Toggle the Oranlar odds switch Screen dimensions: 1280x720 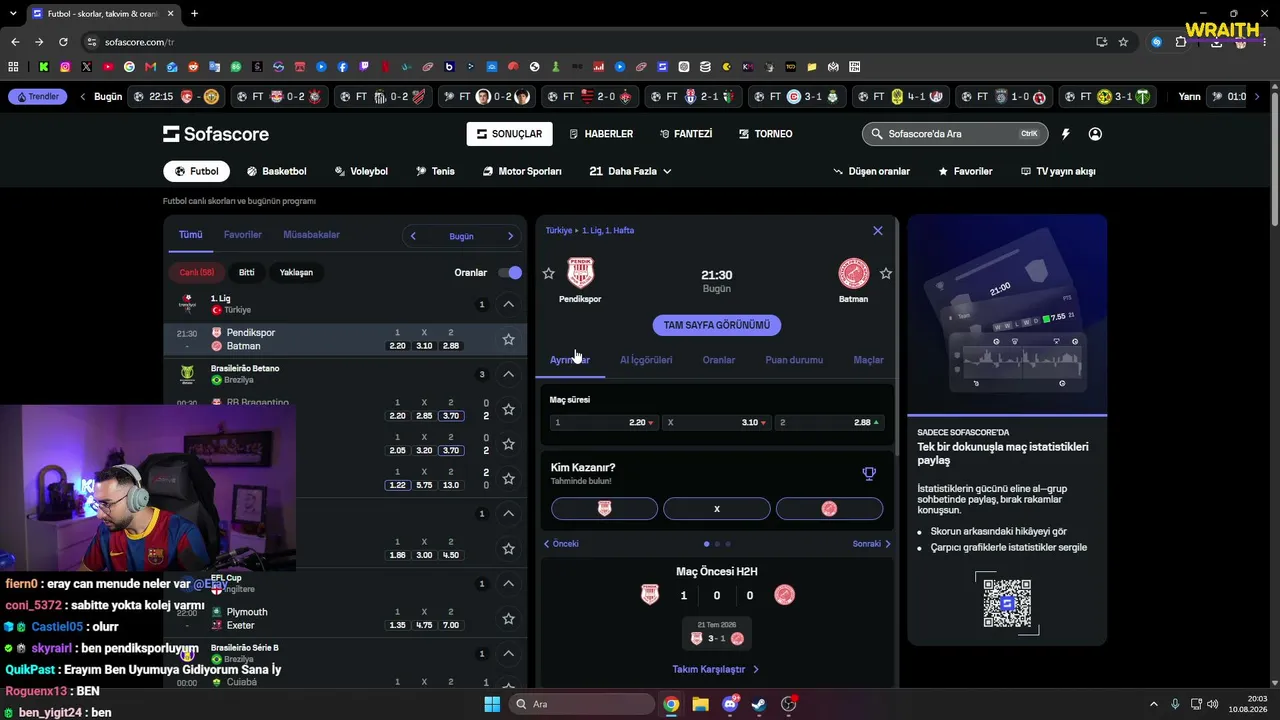[x=510, y=272]
